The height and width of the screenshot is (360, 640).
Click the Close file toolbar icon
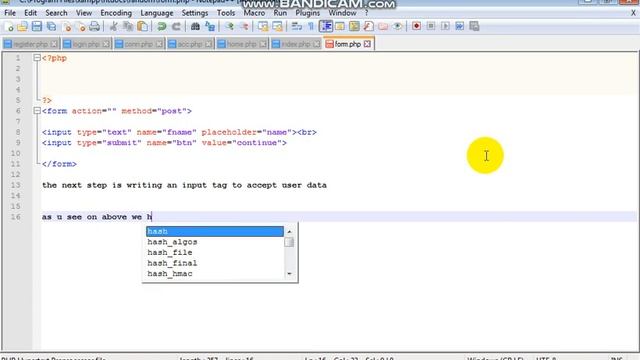click(67, 27)
